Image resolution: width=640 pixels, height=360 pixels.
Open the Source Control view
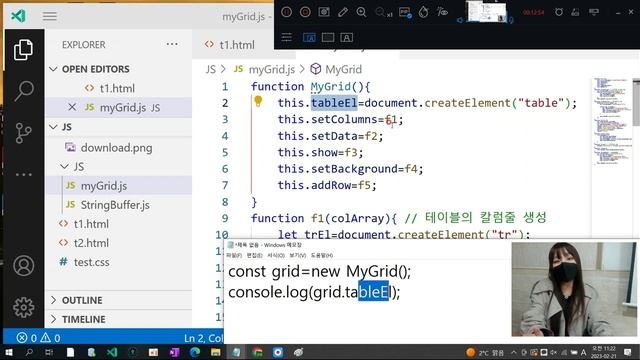click(23, 132)
